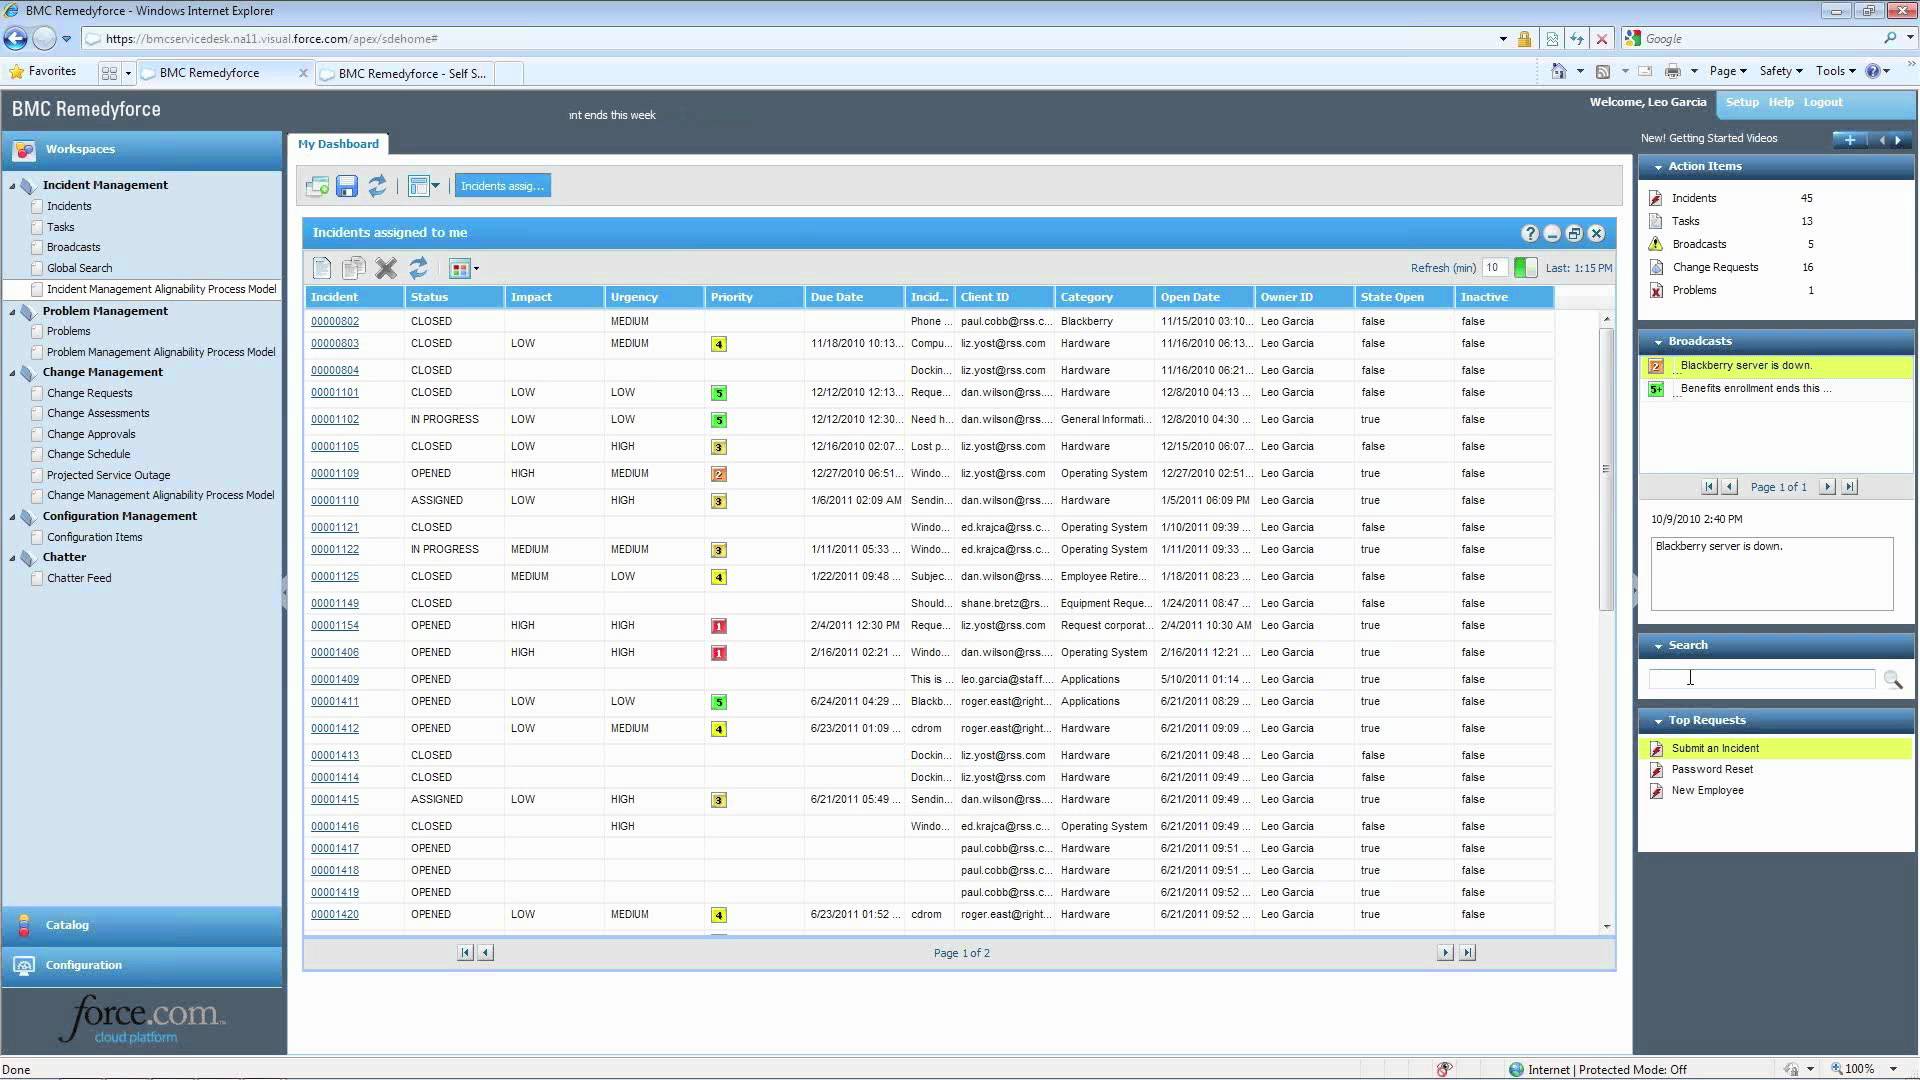Go to previous item in top banner arrows
This screenshot has height=1080, width=1920.
(1882, 140)
